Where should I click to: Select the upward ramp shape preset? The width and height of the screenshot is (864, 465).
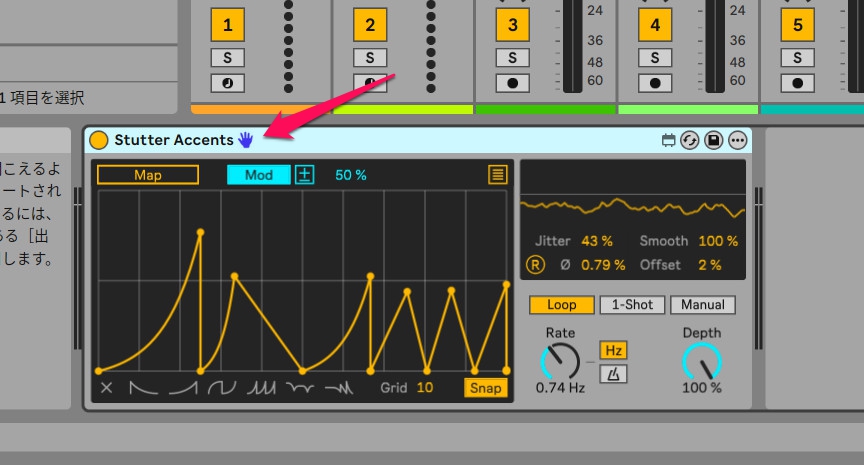tap(183, 387)
